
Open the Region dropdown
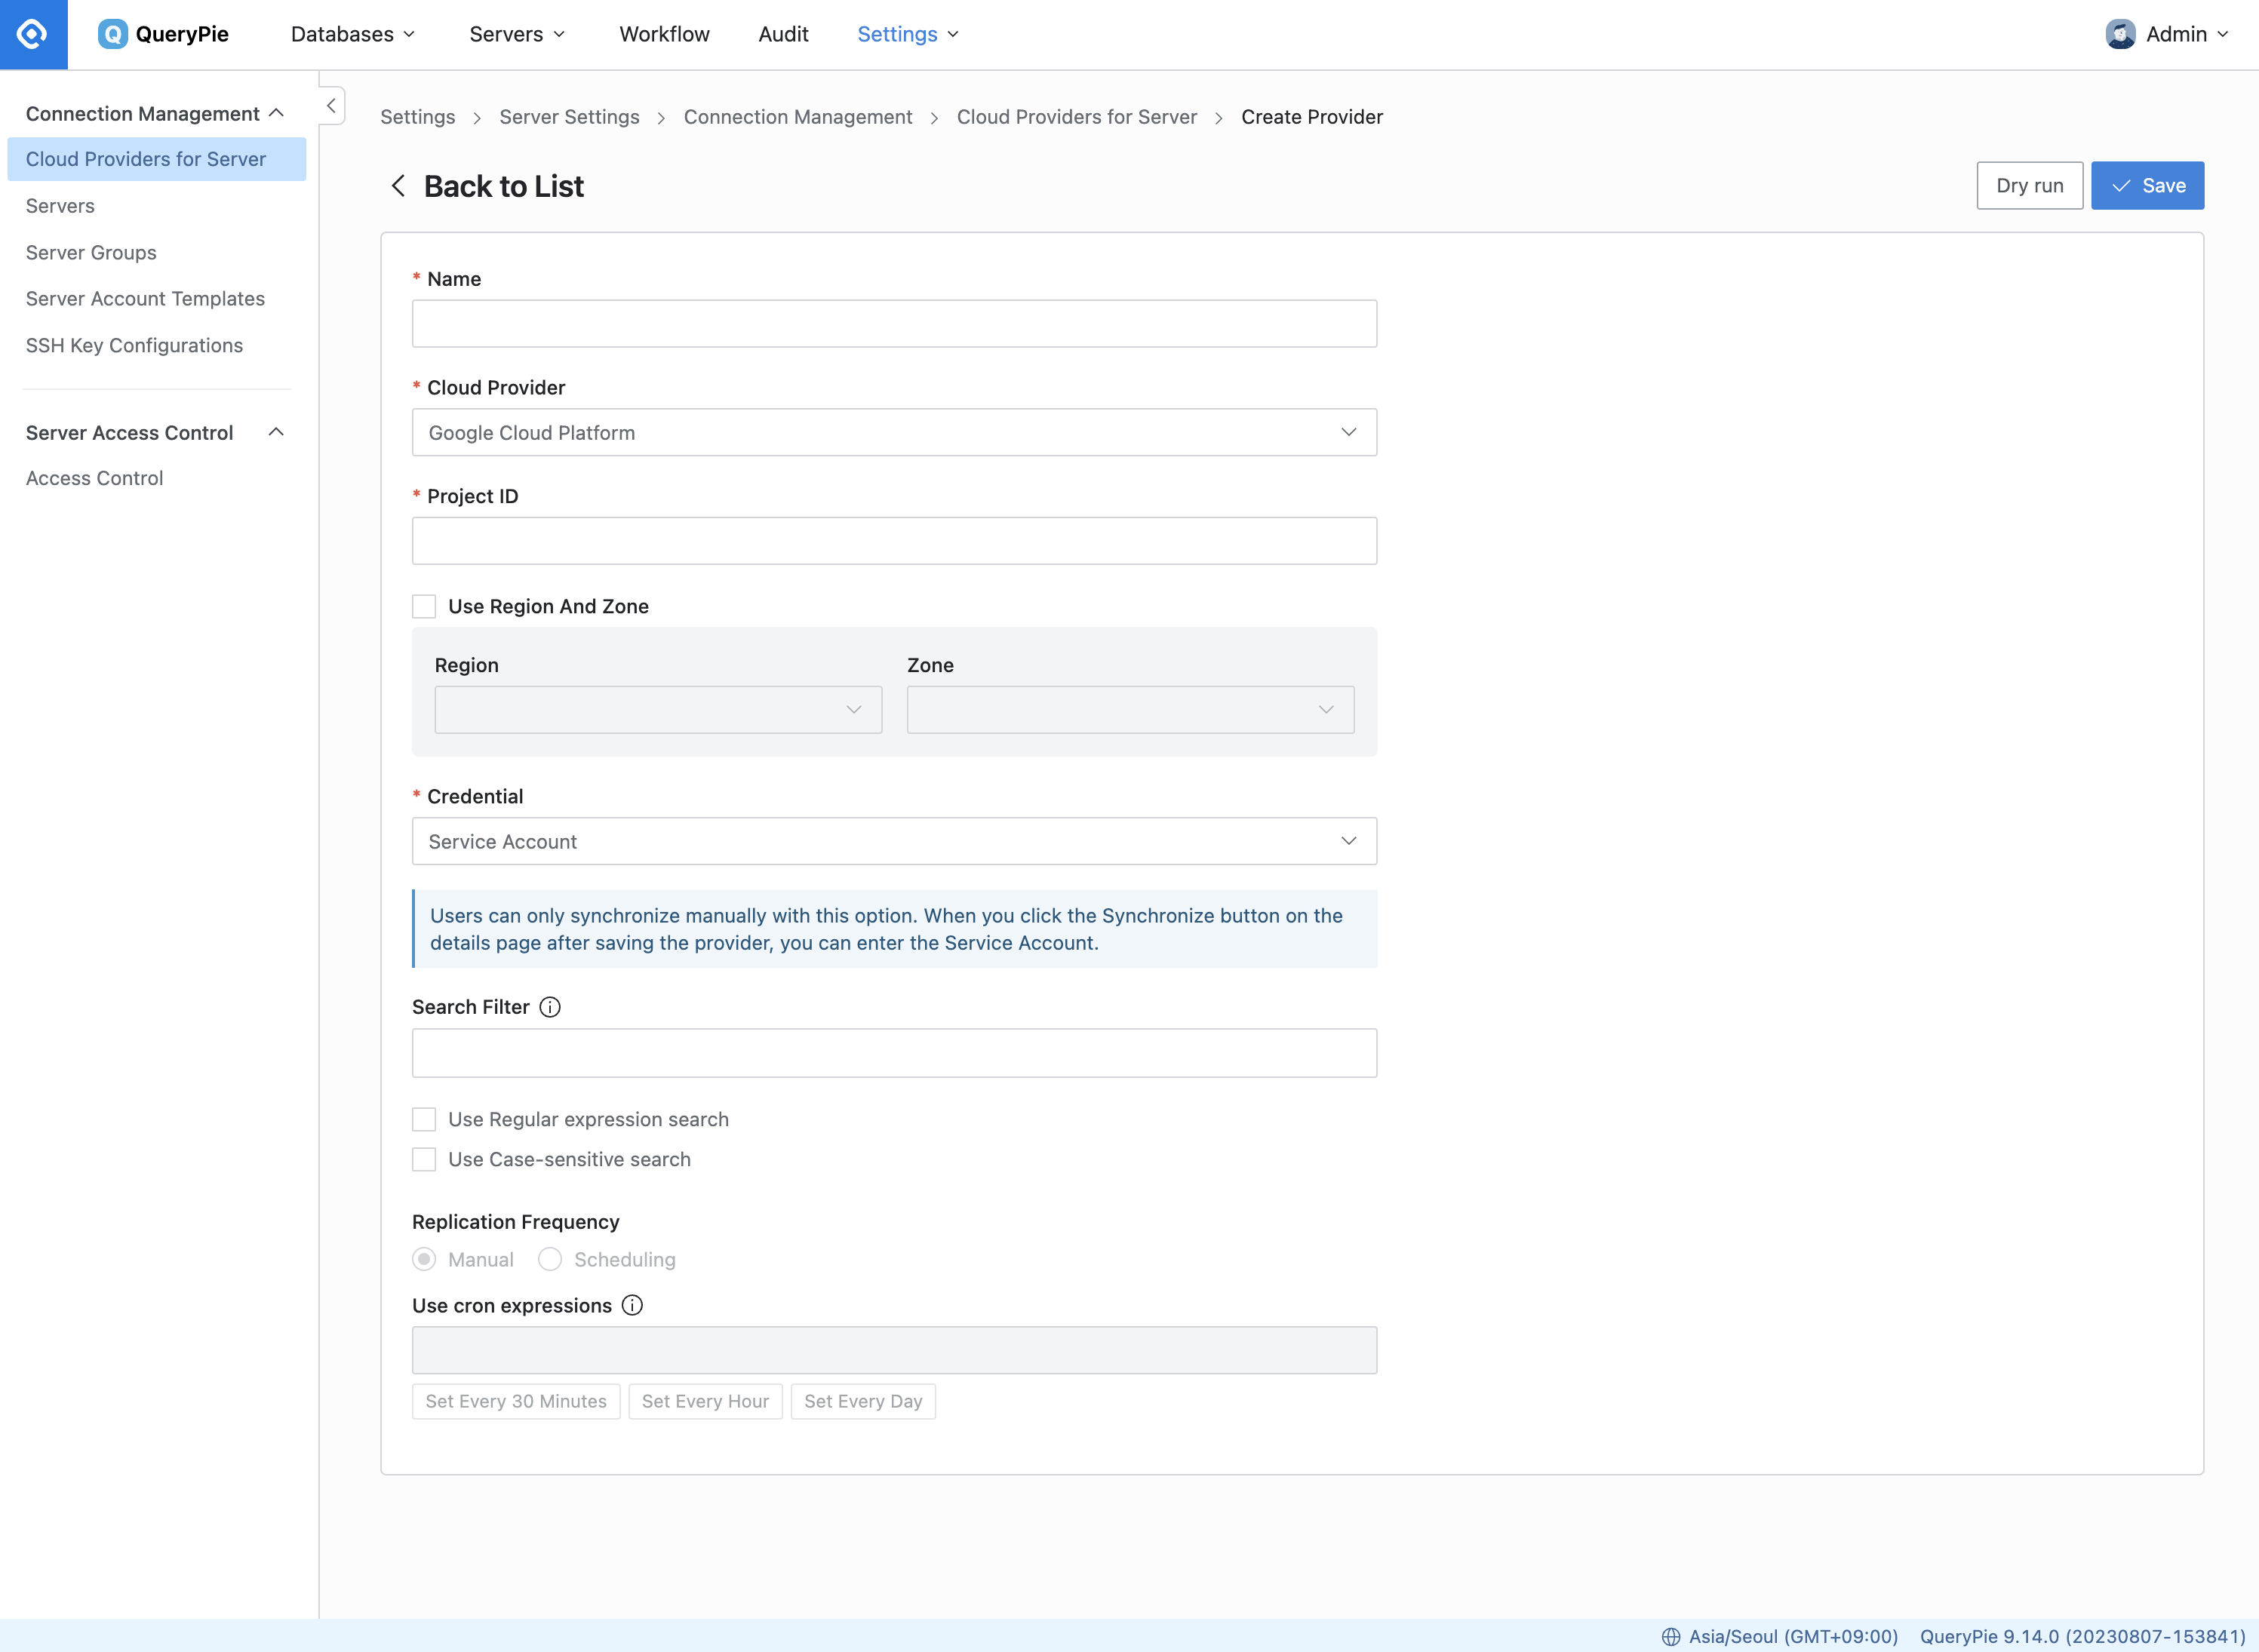pyautogui.click(x=658, y=709)
